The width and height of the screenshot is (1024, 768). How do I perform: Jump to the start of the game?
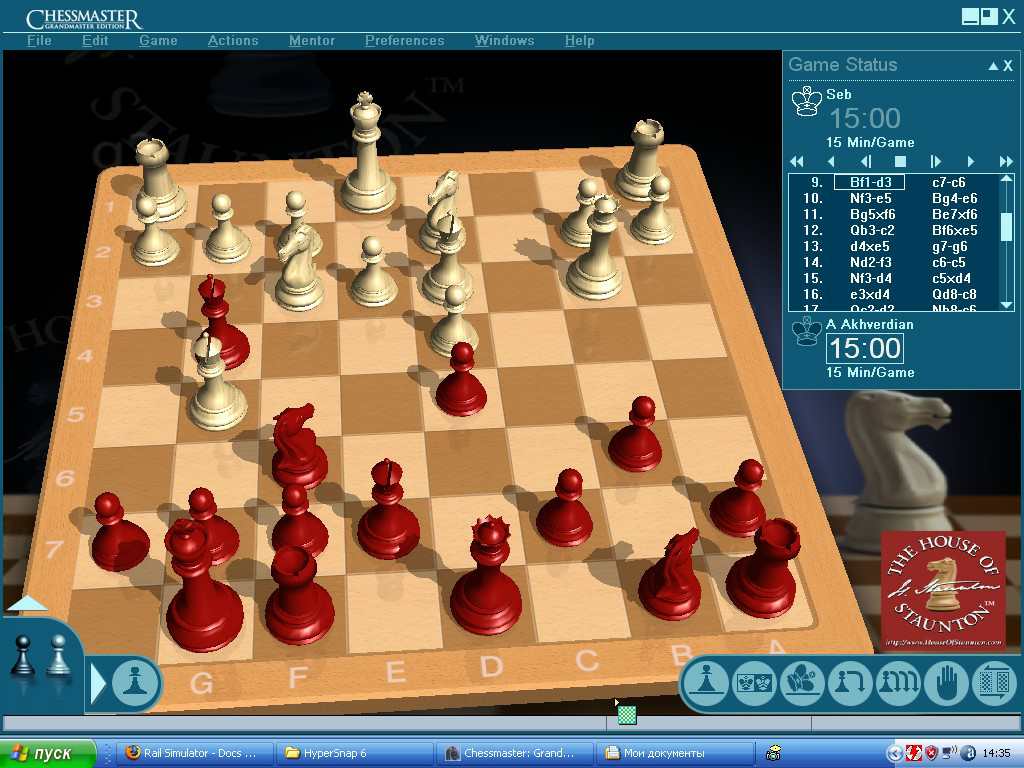[796, 161]
